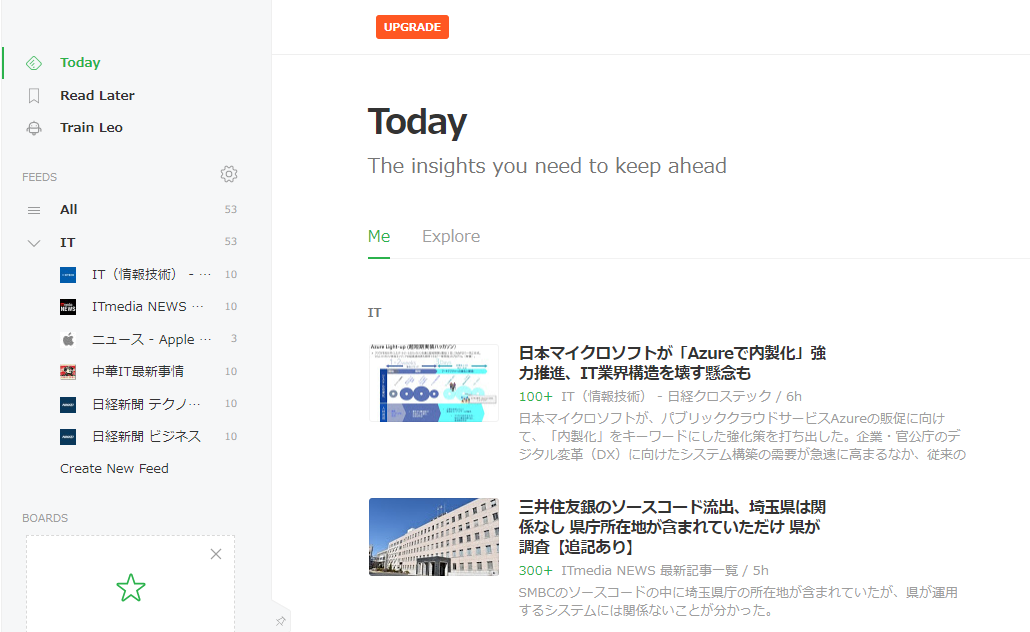Switch to the Me tab
Viewport: 1030px width, 632px height.
[x=379, y=237]
